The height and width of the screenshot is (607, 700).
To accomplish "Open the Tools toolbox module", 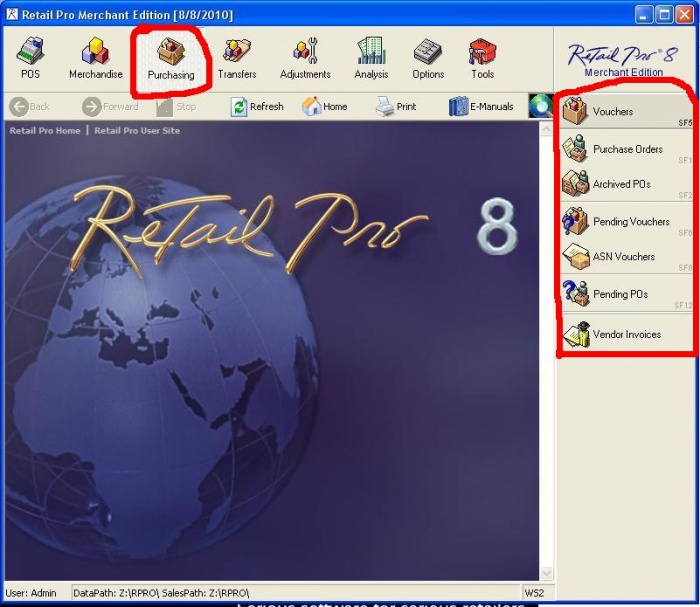I will [483, 58].
